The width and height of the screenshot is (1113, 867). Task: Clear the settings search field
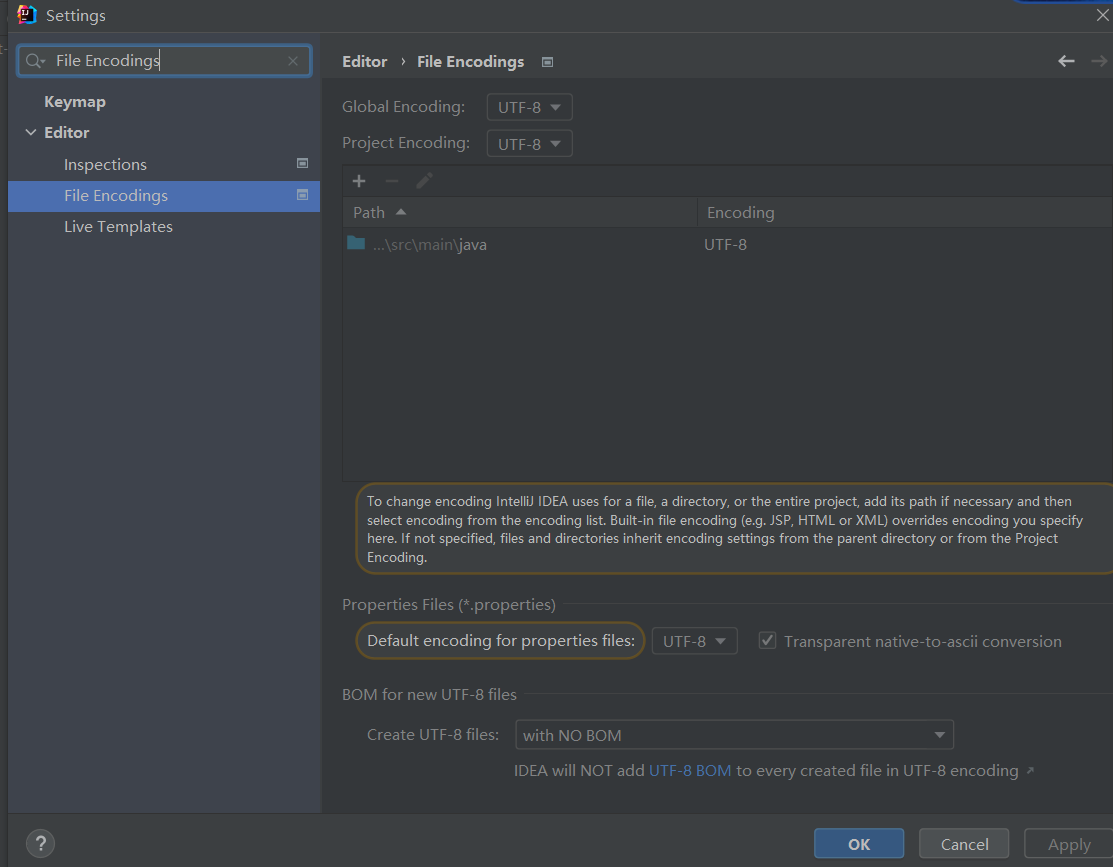point(292,61)
